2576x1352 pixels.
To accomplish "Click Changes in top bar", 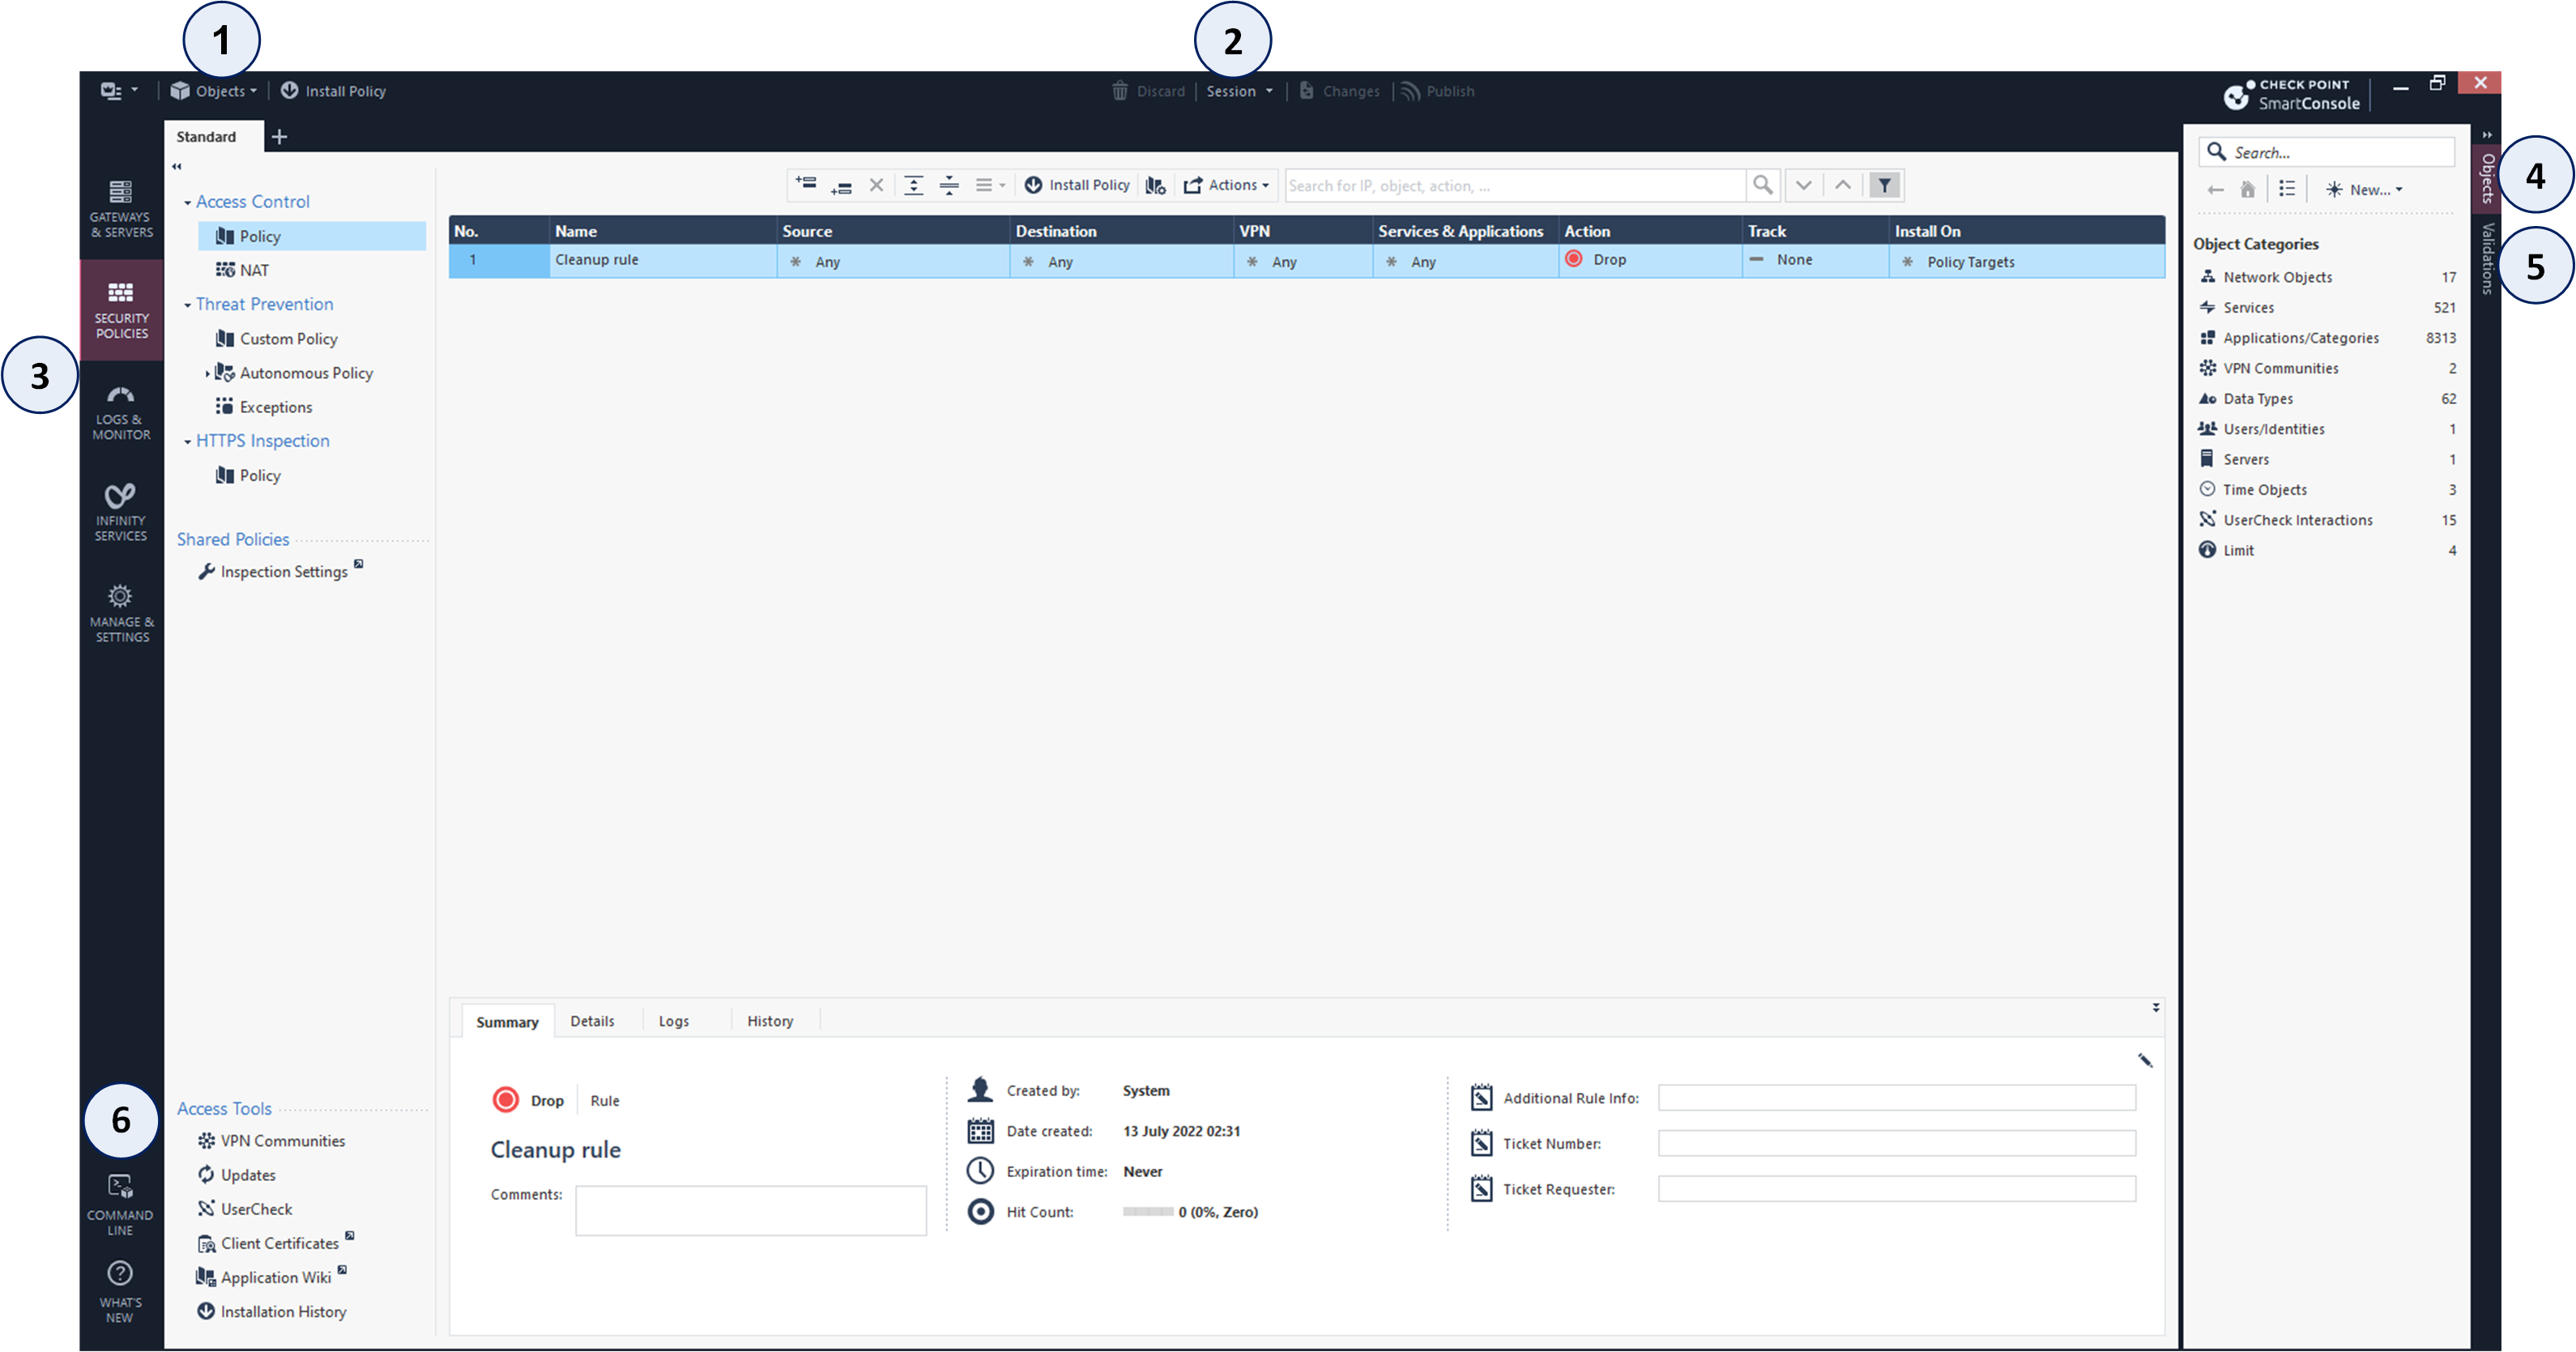I will pos(1339,91).
